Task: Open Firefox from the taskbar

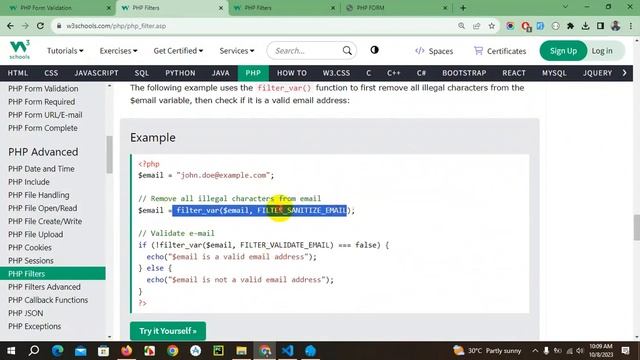Action: pos(127,351)
